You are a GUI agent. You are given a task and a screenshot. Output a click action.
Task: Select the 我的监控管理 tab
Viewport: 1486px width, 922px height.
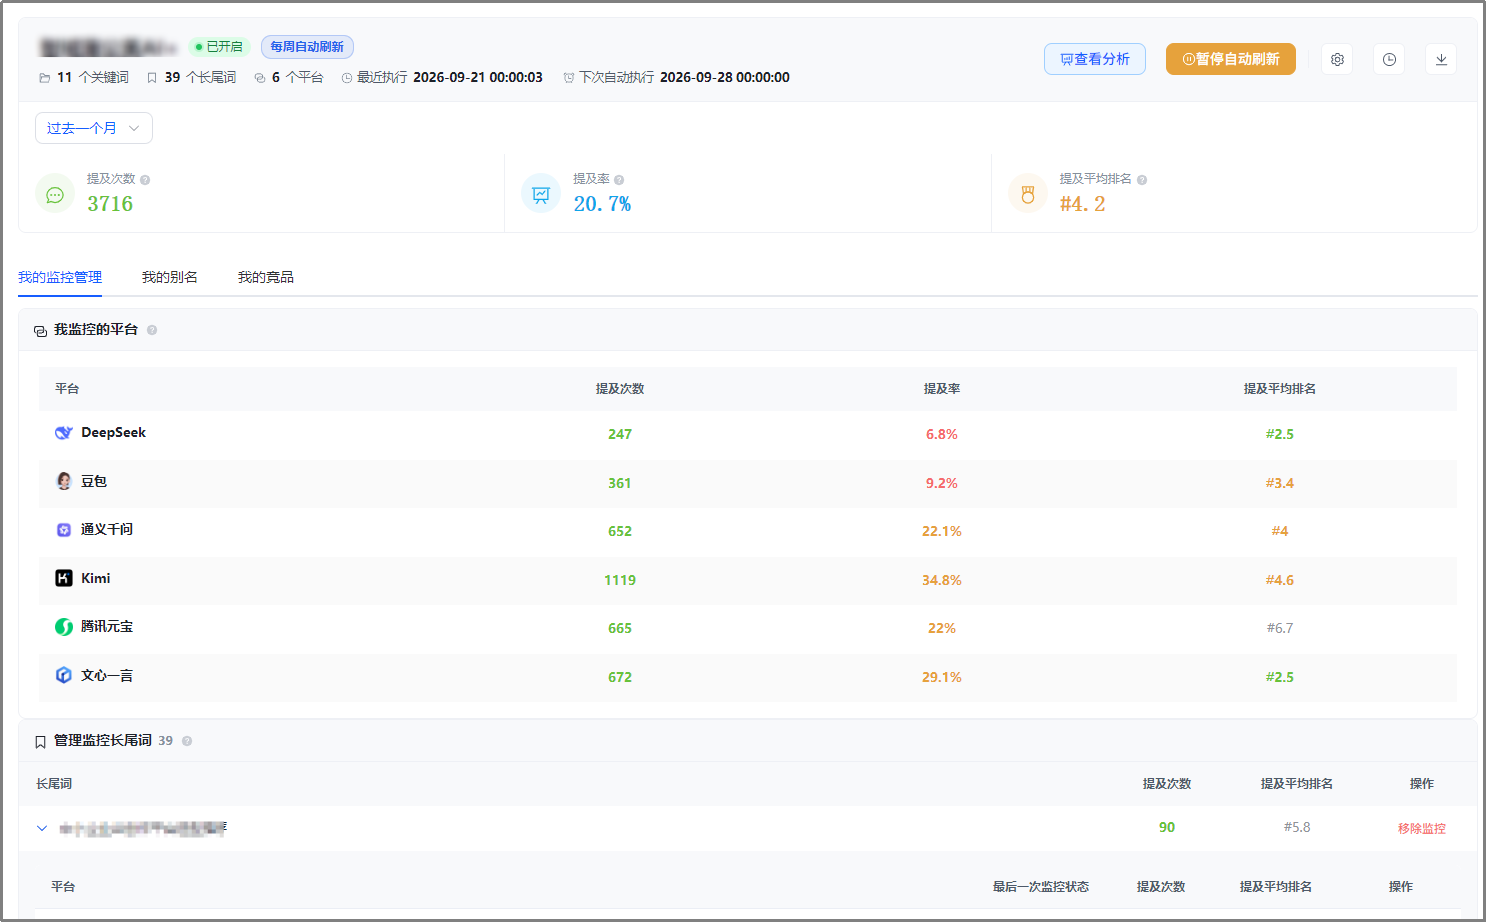point(60,277)
